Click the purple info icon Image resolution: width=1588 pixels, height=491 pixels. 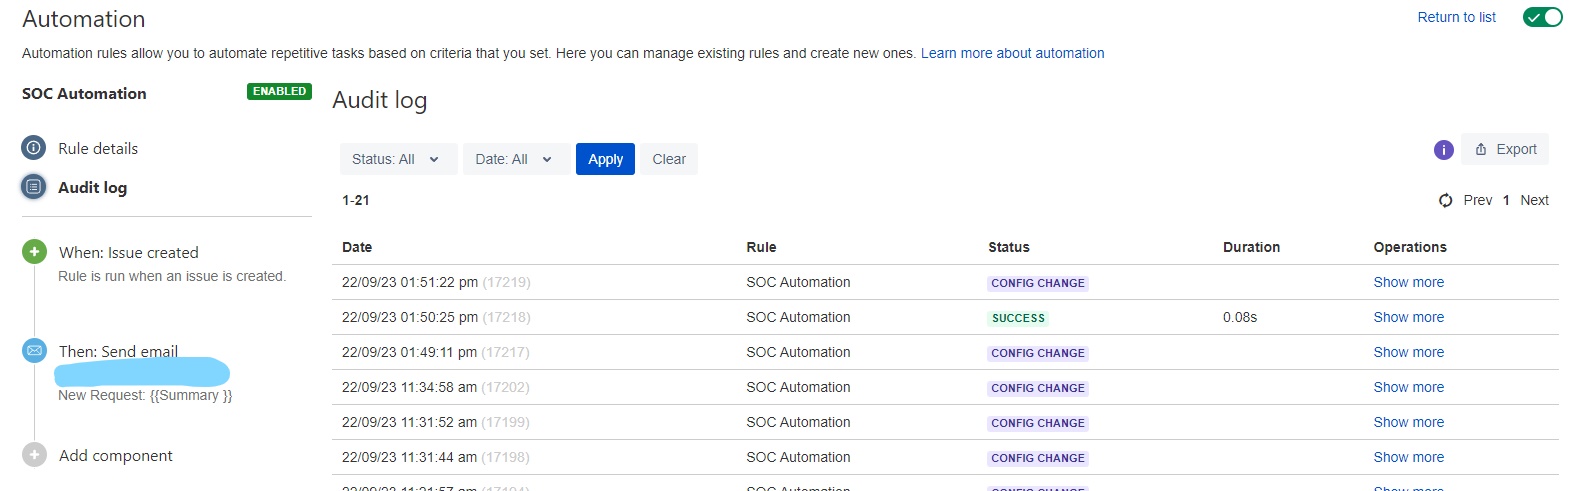[1443, 150]
